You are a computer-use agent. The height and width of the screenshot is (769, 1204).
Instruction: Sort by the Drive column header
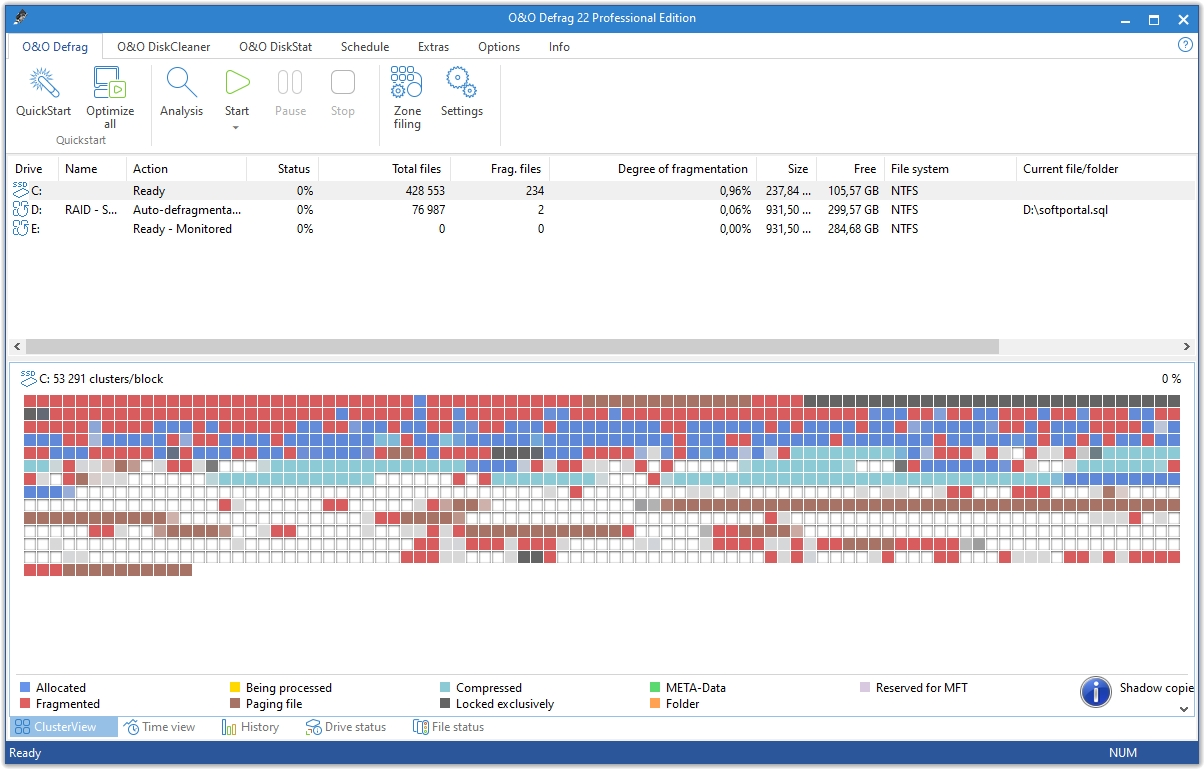[33, 169]
